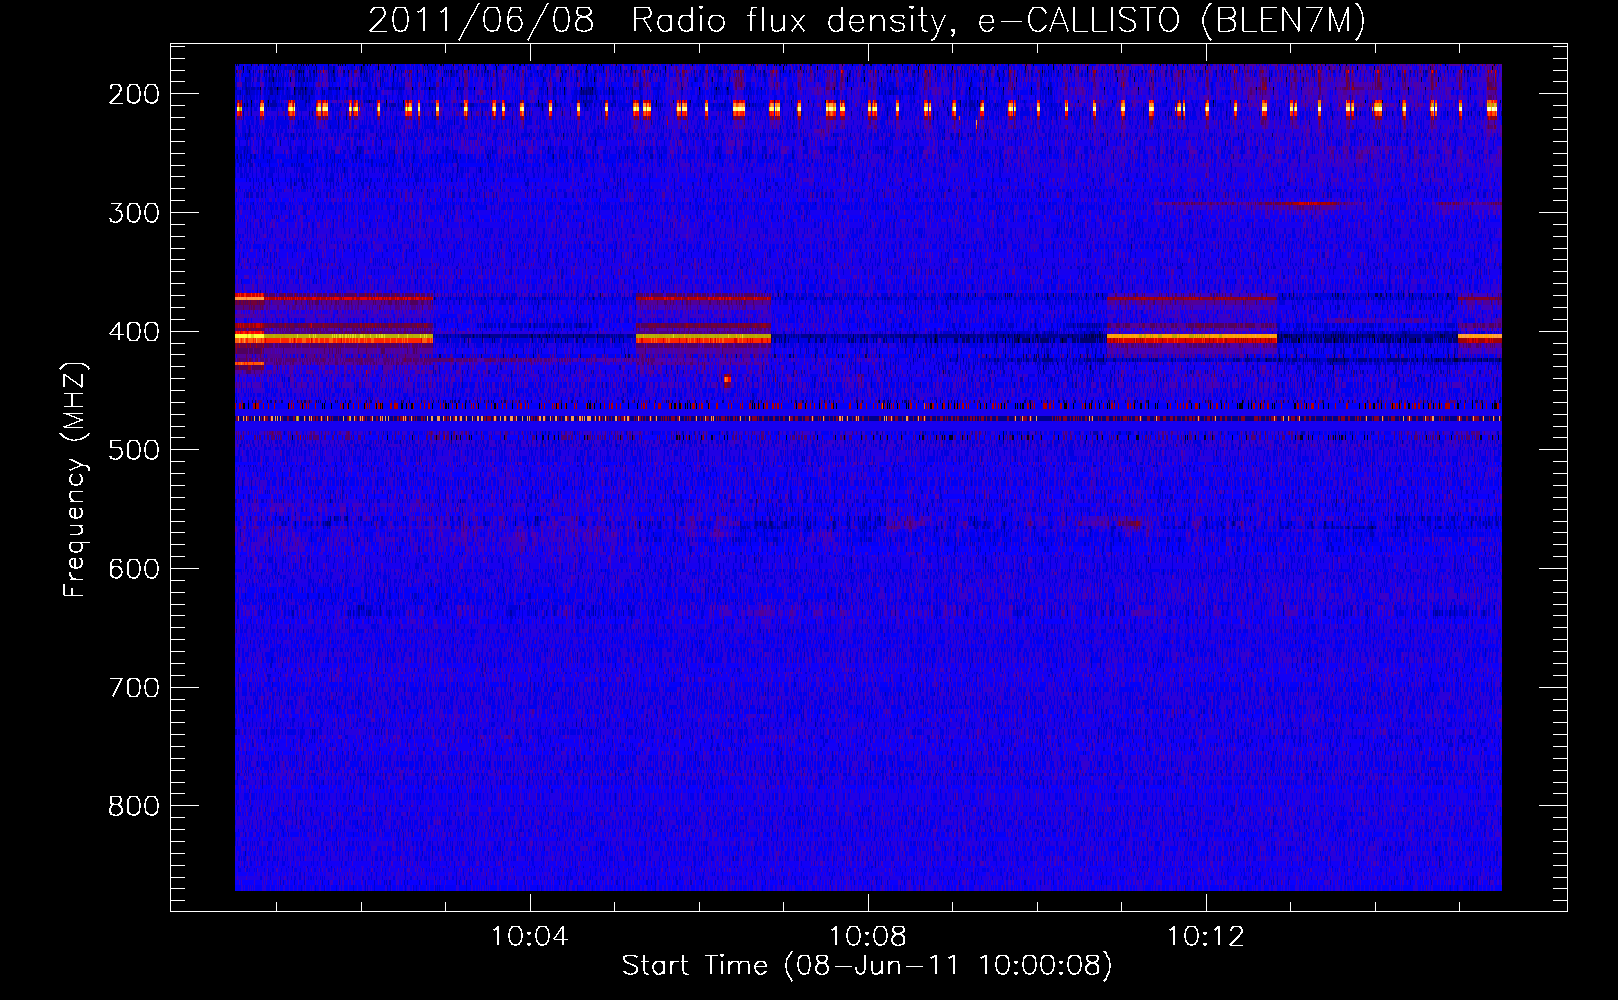Click the 10:04 time tick label
Image resolution: width=1618 pixels, height=1000 pixels.
pos(530,937)
